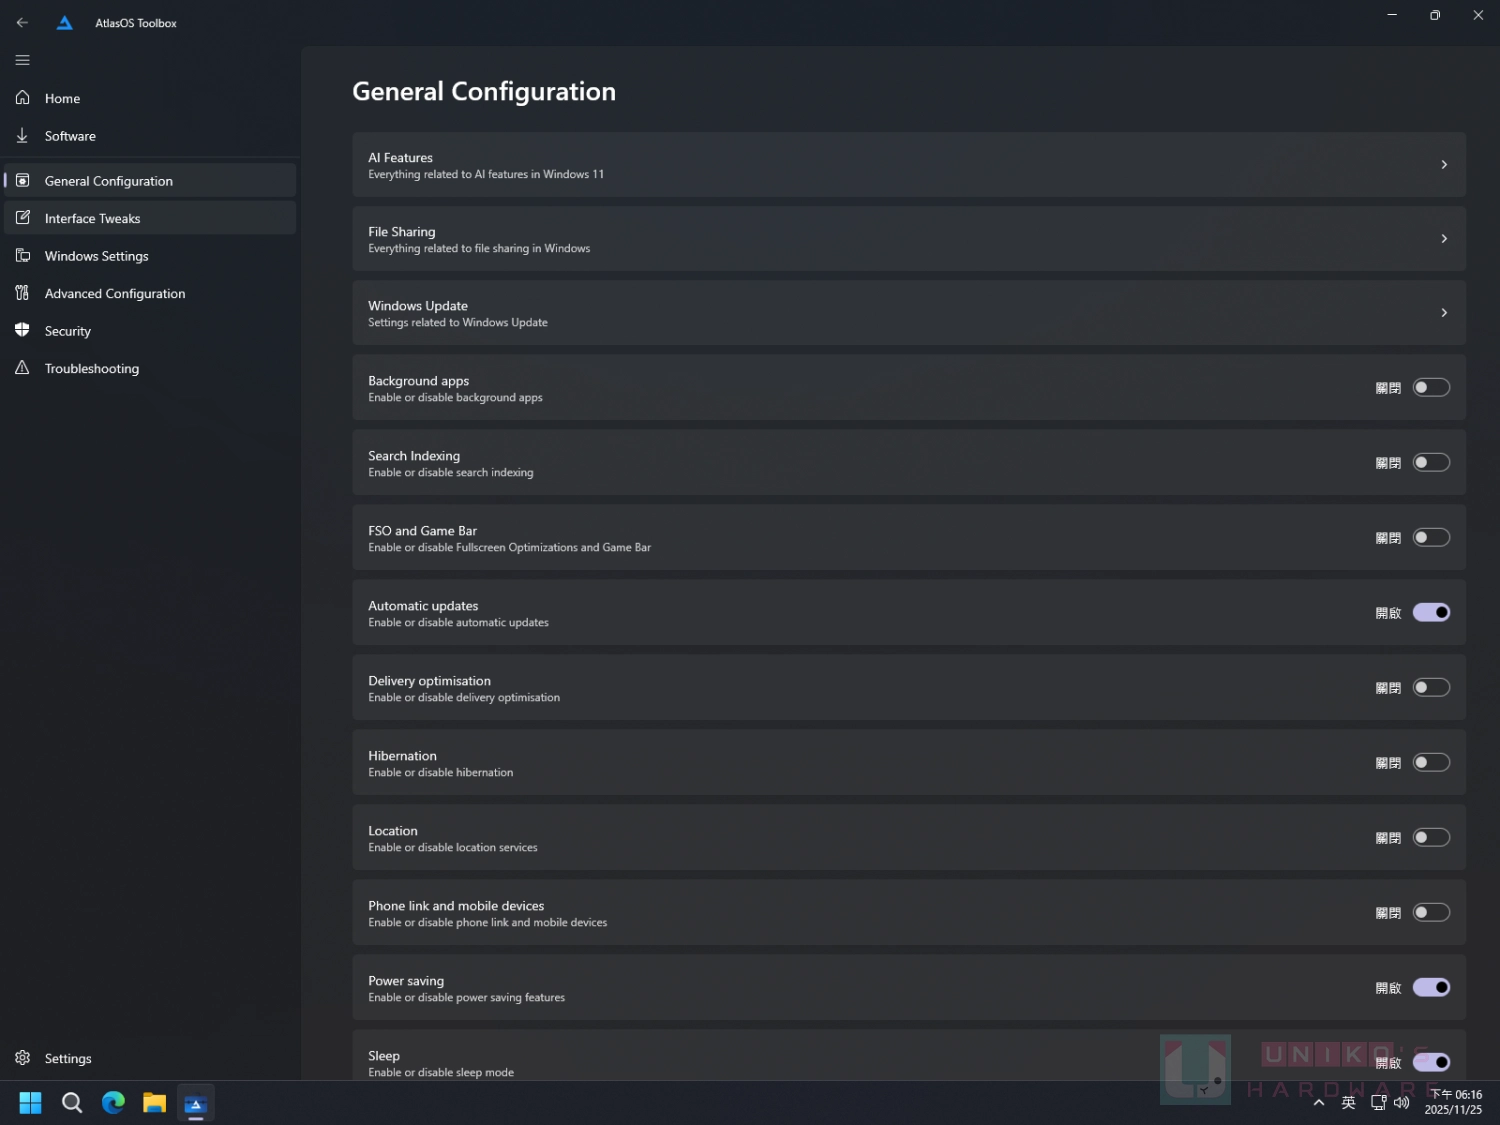Viewport: 1500px width, 1125px height.
Task: Click the Software download icon
Action: (22, 136)
